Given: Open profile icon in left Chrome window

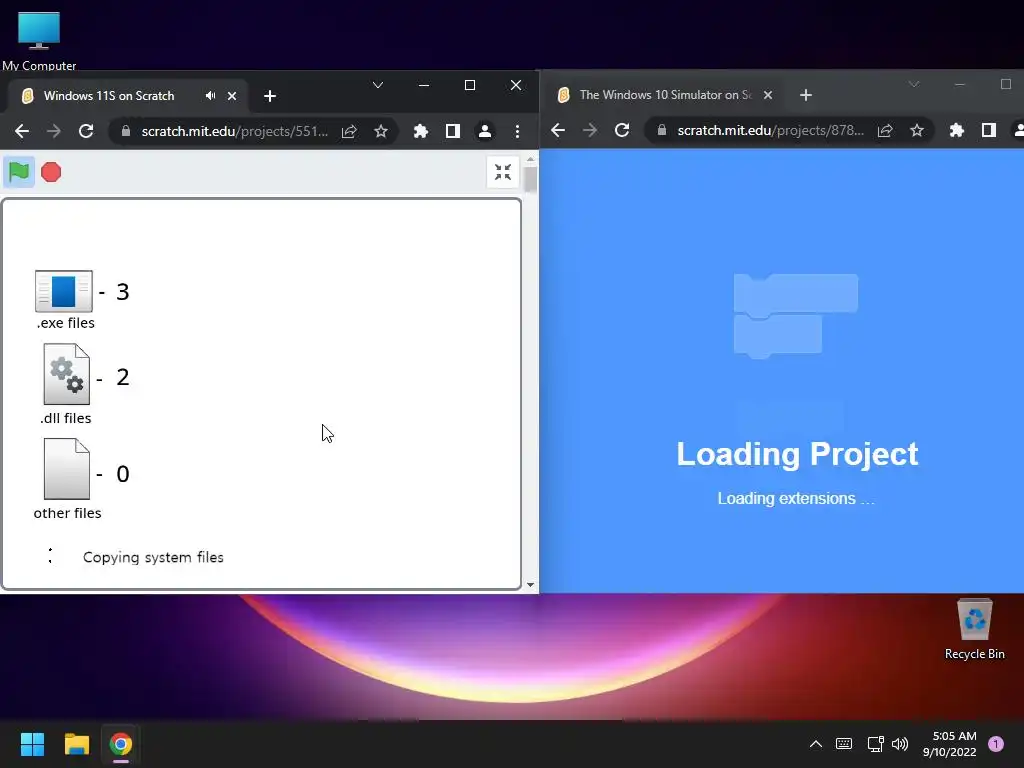Looking at the screenshot, I should click(x=485, y=131).
